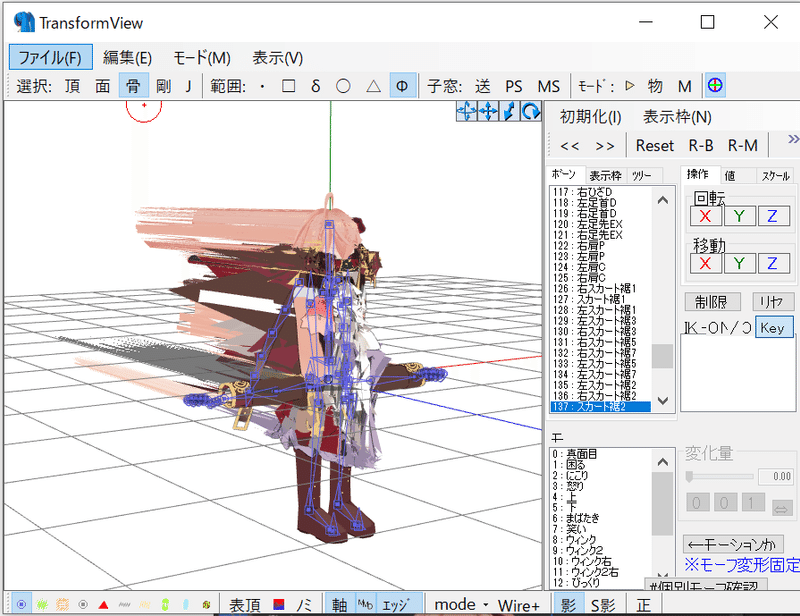The image size is (800, 616).
Task: Toggle the colored axis gizmo icon in toolbar
Action: point(715,85)
